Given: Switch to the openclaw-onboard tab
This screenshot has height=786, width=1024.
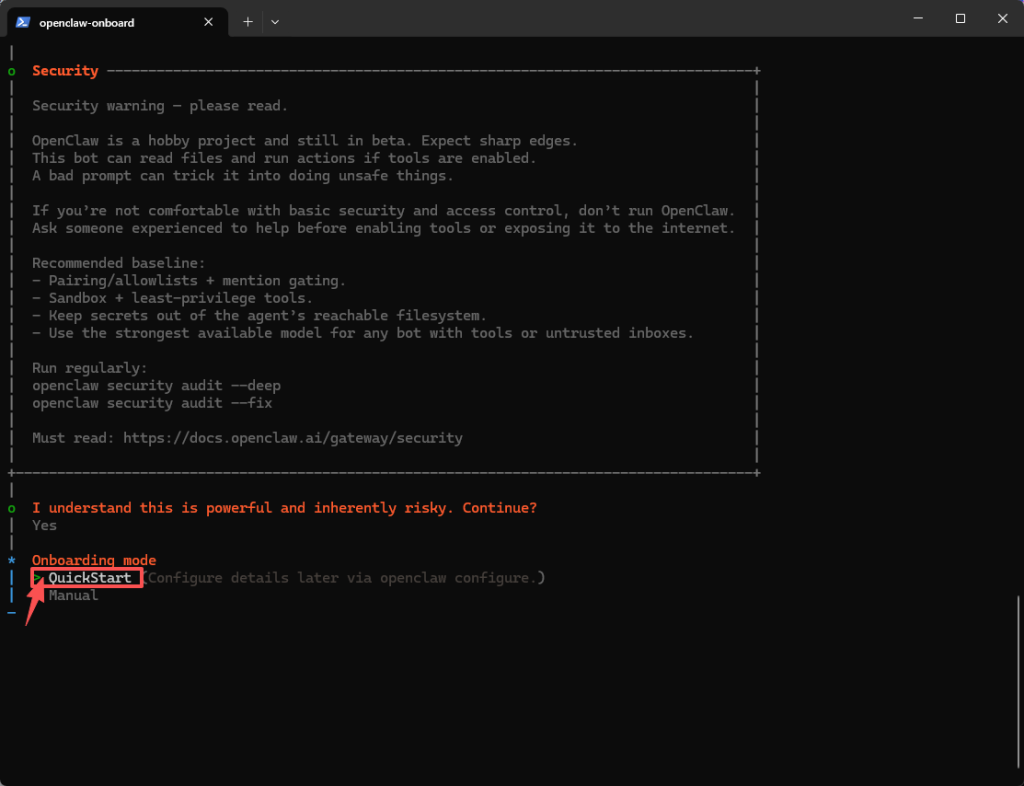Looking at the screenshot, I should 118,22.
